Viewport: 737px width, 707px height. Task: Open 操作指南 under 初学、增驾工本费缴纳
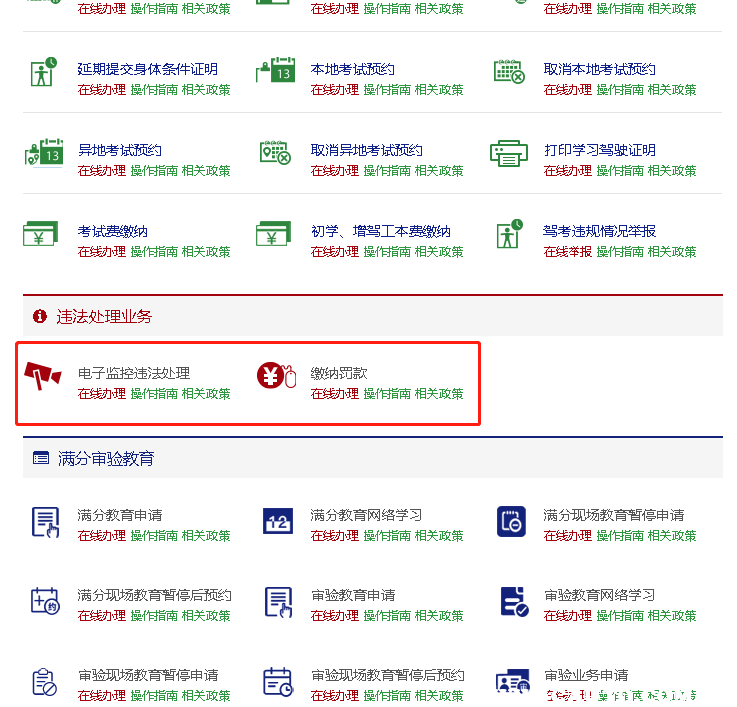[387, 252]
